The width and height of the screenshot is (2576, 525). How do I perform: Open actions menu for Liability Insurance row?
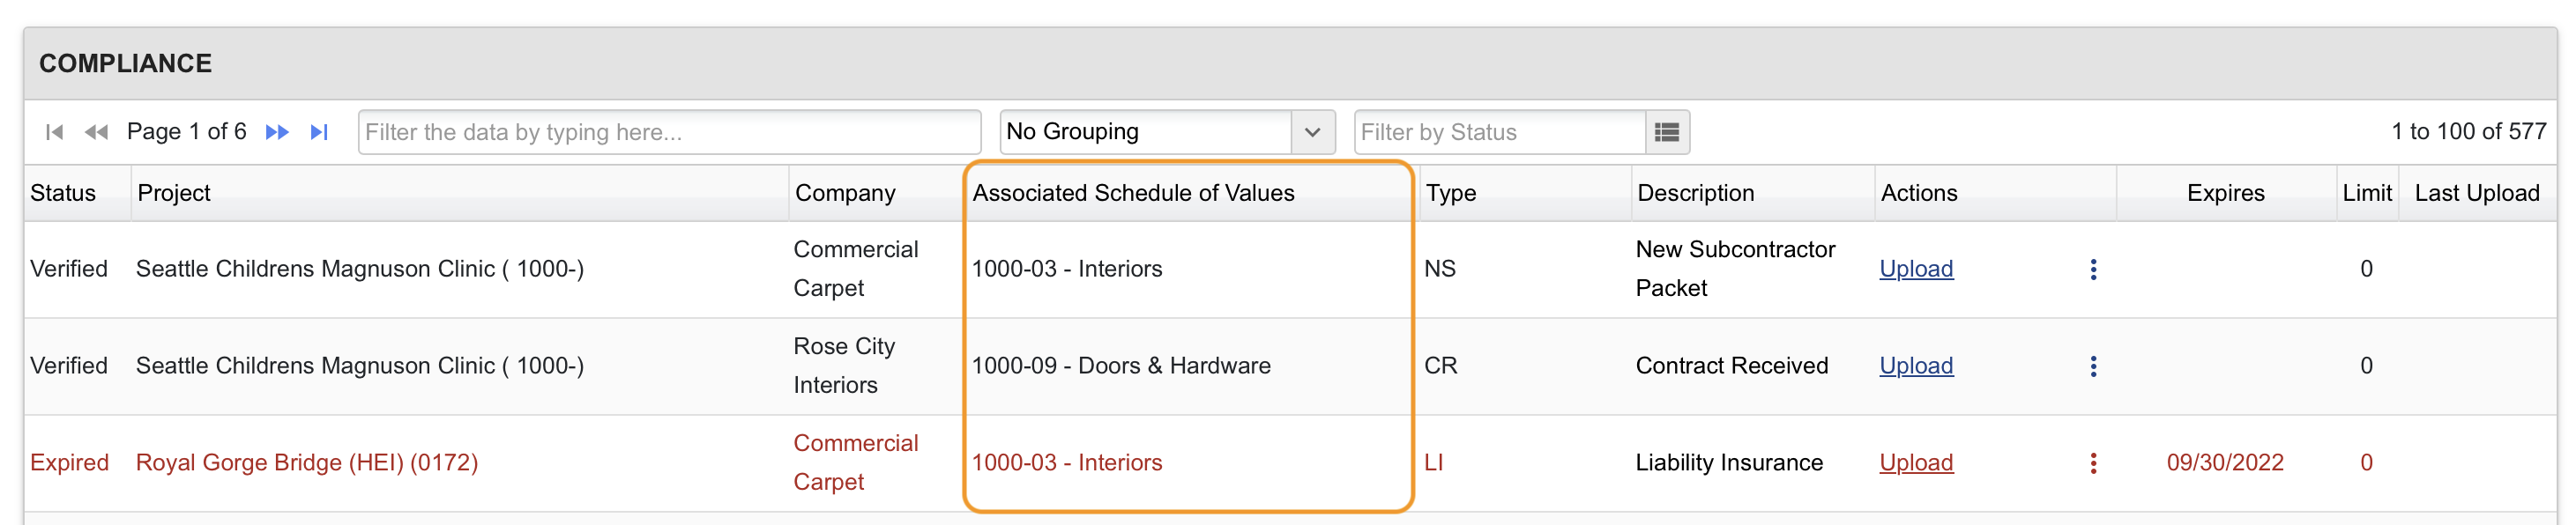click(2093, 463)
